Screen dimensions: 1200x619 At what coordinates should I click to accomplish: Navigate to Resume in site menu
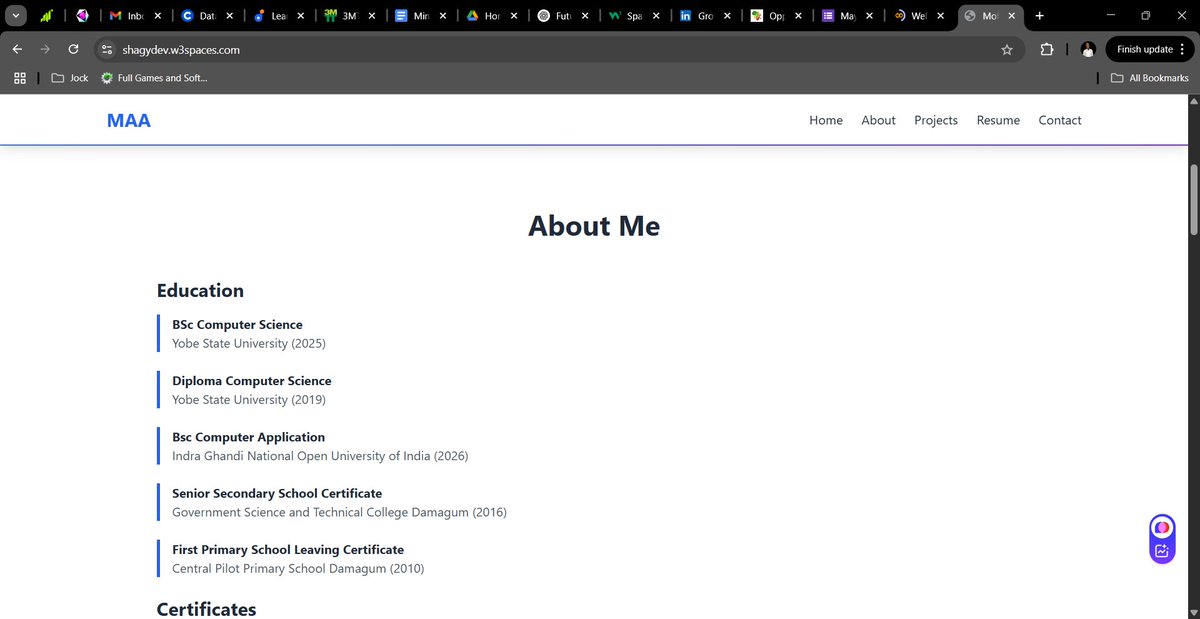(x=998, y=120)
